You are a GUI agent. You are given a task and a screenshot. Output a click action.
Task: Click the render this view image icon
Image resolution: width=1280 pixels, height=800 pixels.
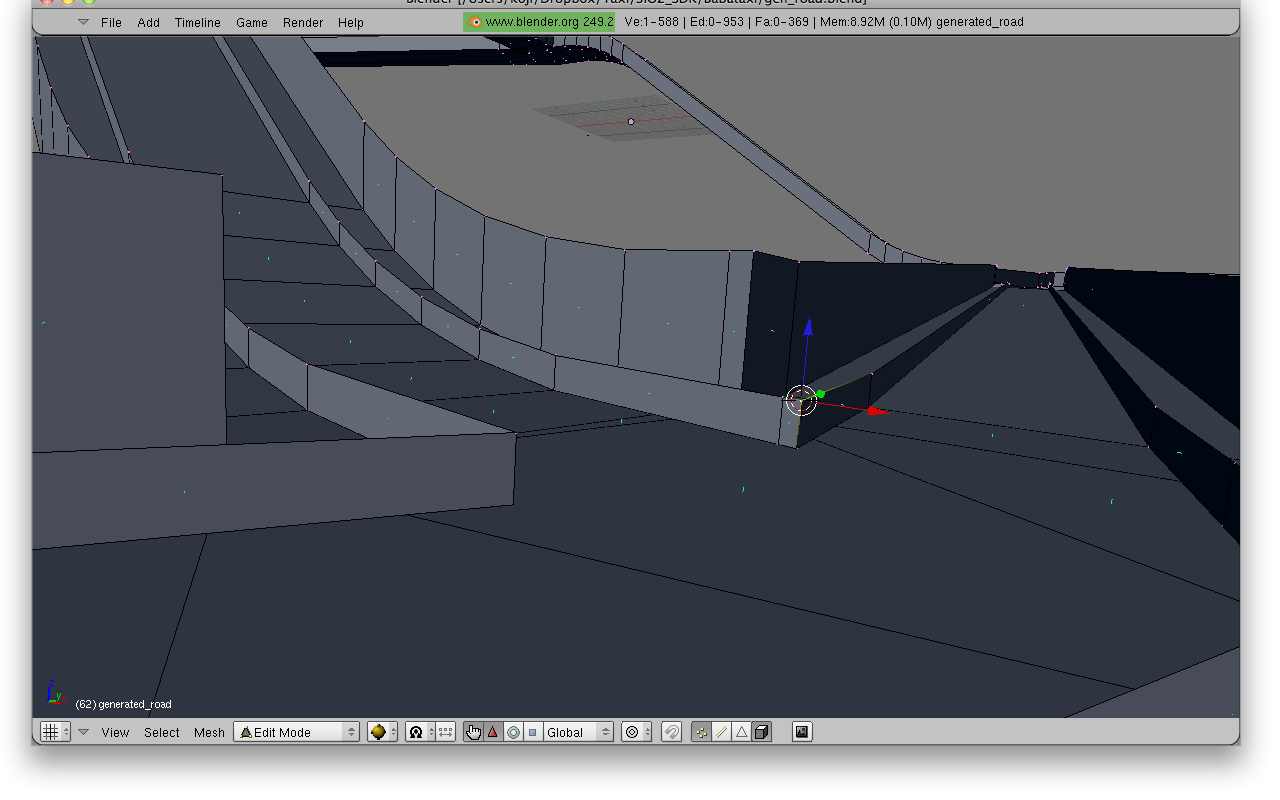[801, 732]
